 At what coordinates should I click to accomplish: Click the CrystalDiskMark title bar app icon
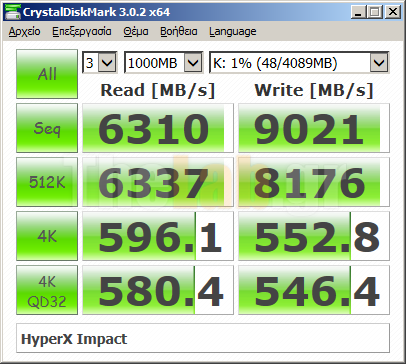[12, 12]
